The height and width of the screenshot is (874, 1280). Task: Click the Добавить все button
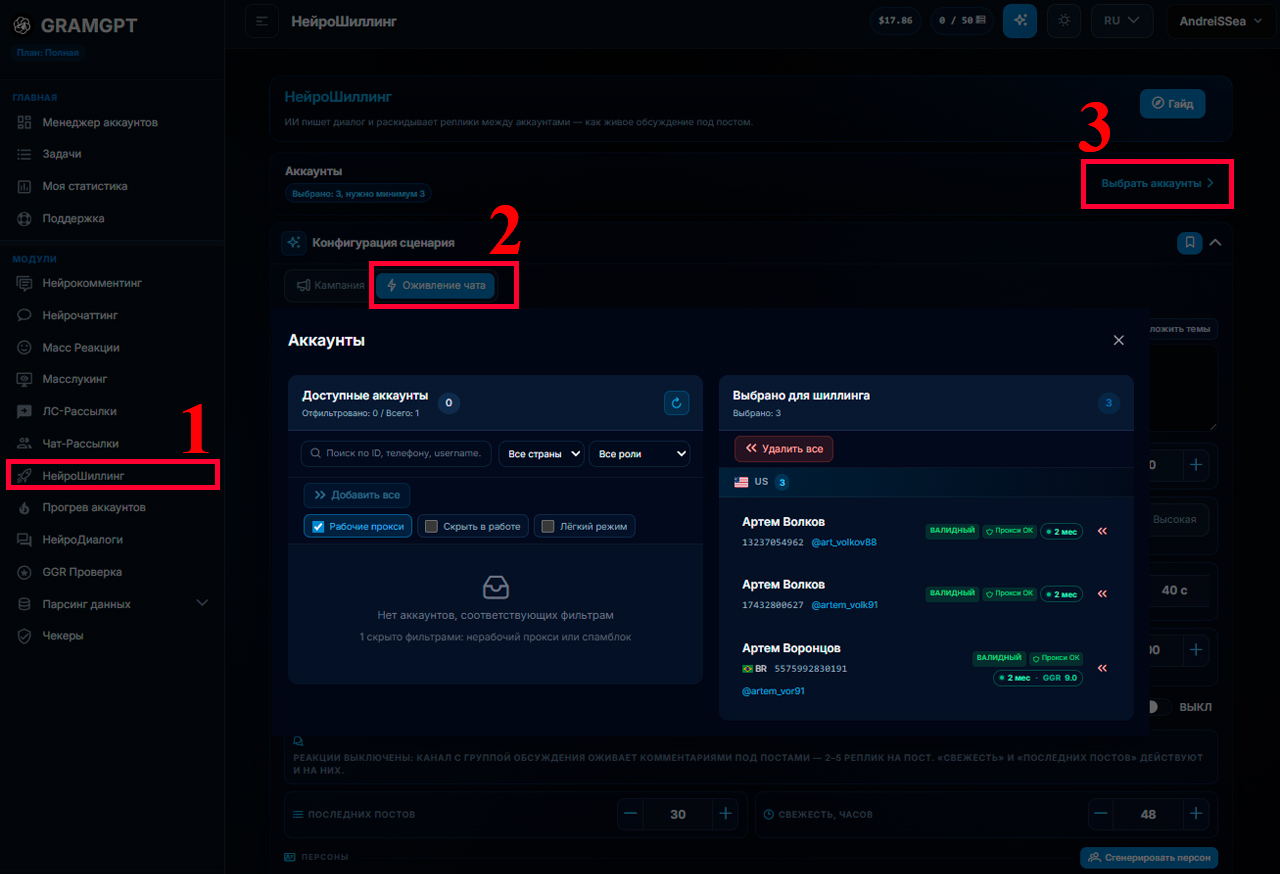click(357, 495)
